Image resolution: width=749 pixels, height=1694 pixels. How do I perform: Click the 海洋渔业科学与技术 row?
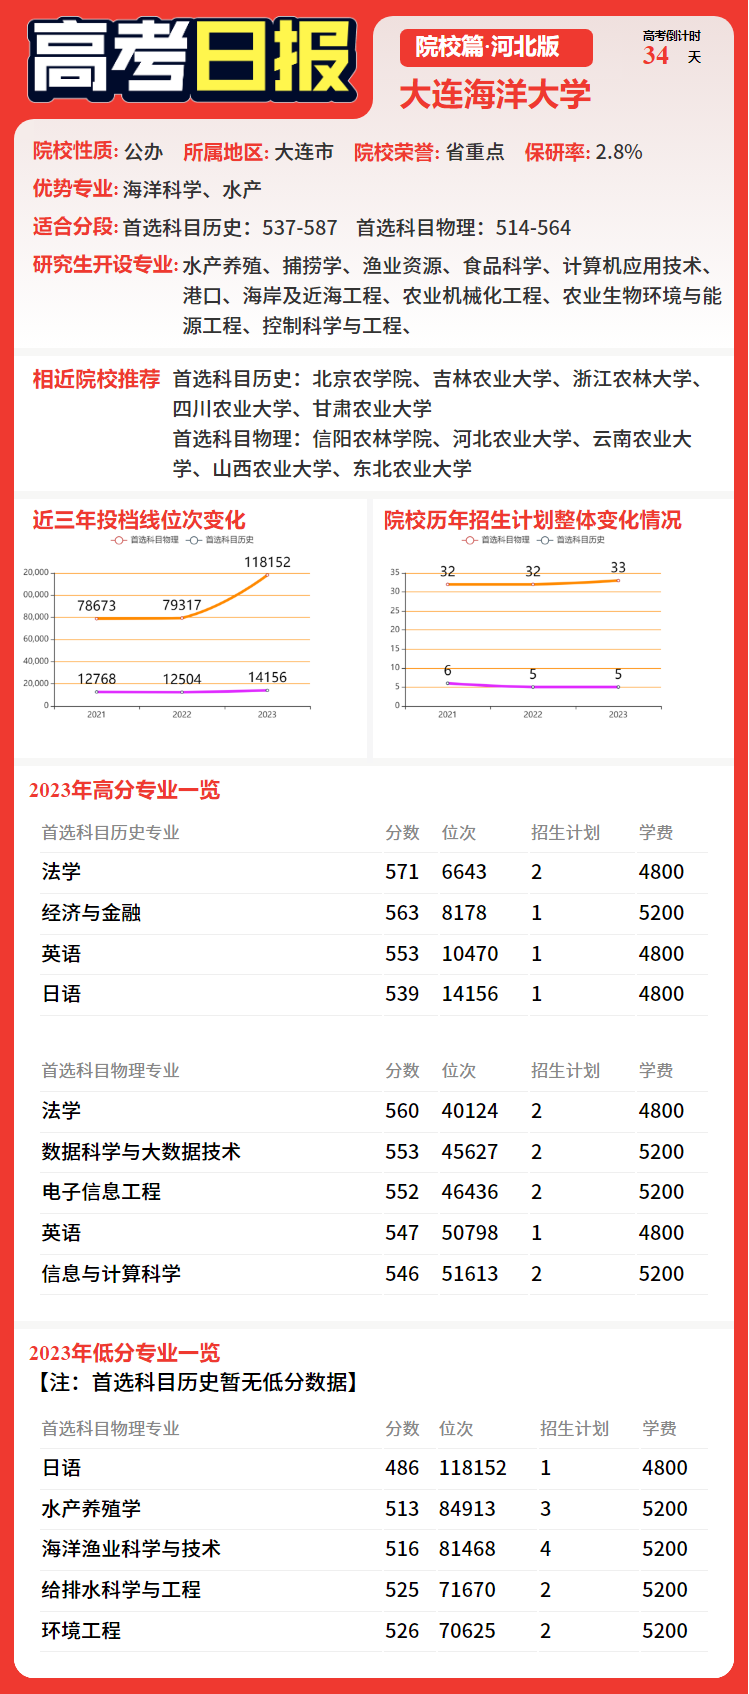pos(374,1549)
